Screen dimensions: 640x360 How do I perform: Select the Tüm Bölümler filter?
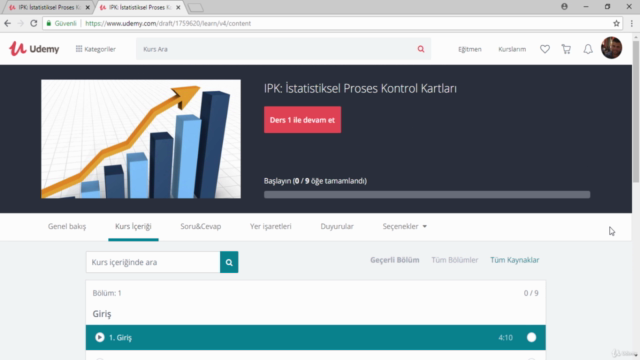click(x=455, y=260)
